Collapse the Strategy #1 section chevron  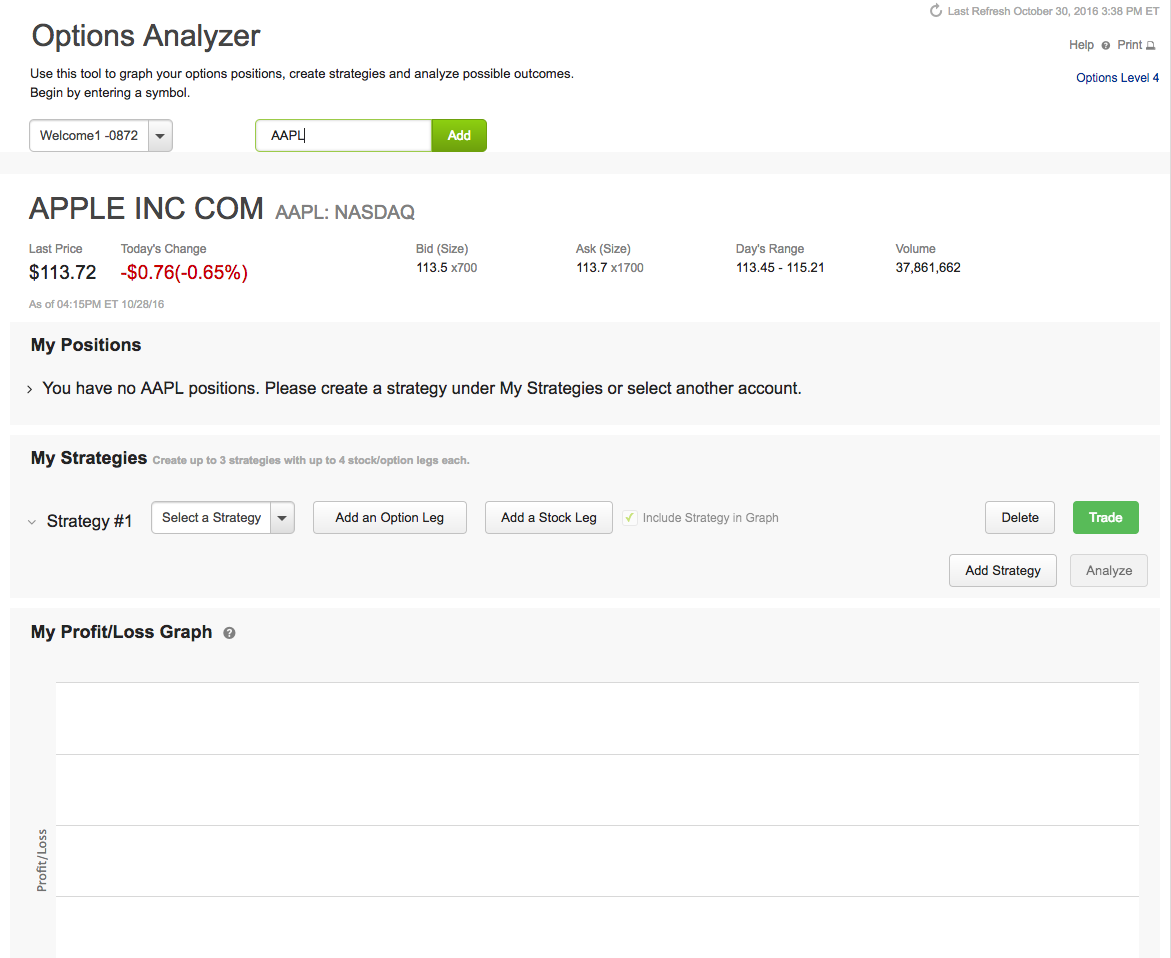coord(32,522)
